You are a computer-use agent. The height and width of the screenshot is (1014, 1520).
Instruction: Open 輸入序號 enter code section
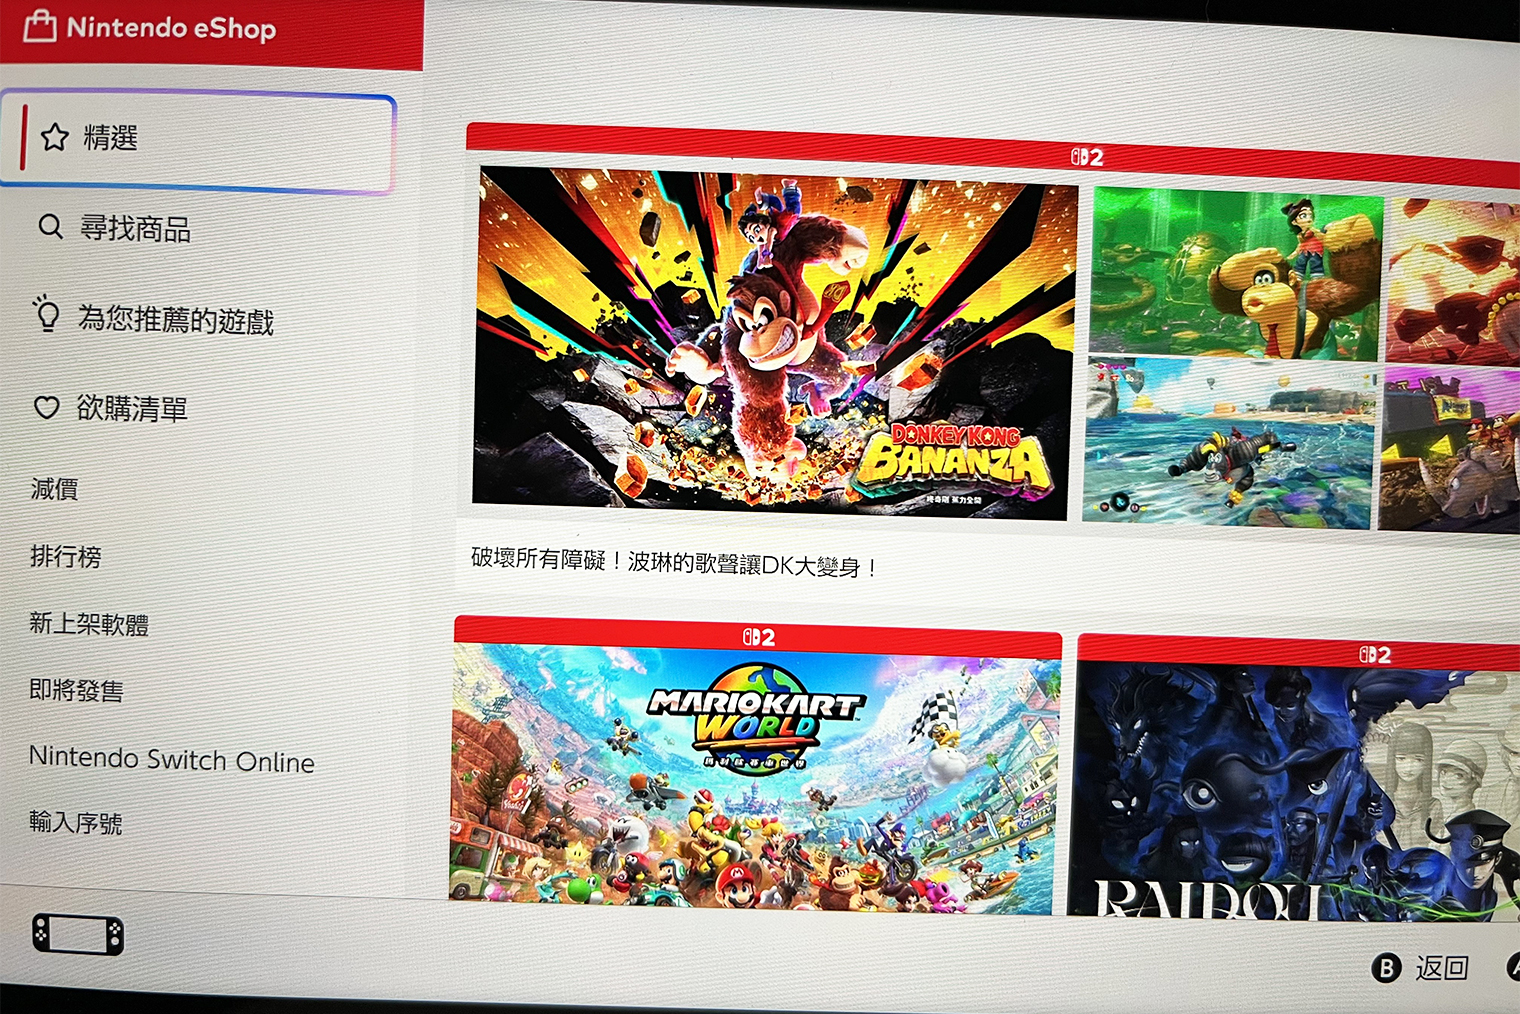click(x=75, y=822)
